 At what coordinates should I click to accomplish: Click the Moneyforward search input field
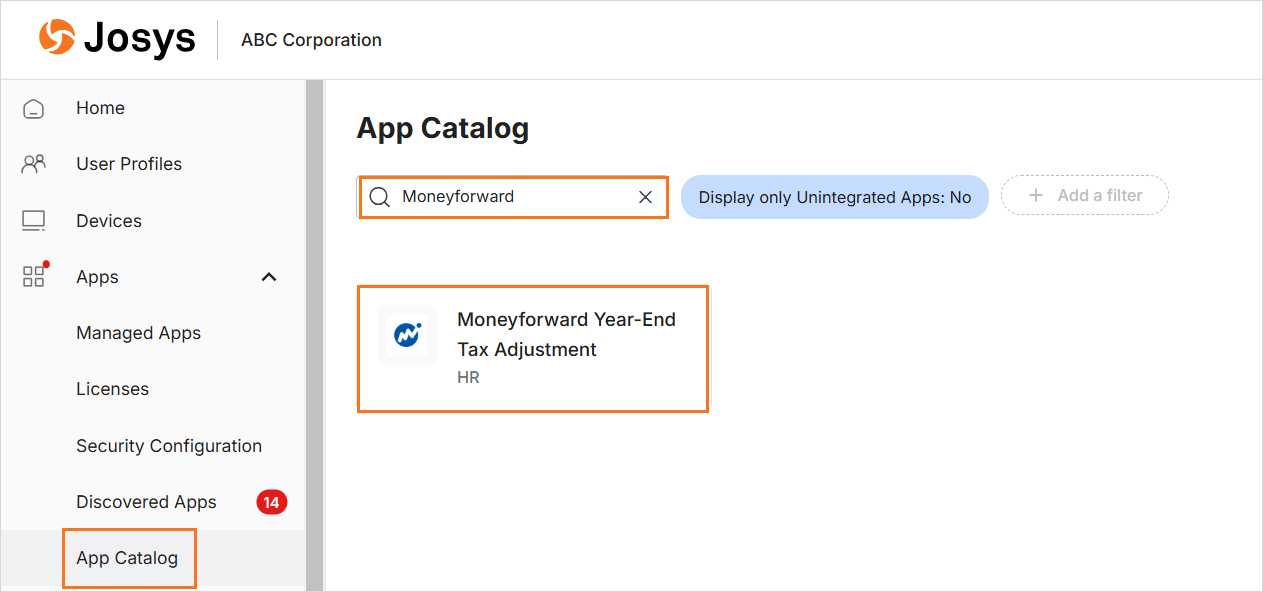pos(513,197)
